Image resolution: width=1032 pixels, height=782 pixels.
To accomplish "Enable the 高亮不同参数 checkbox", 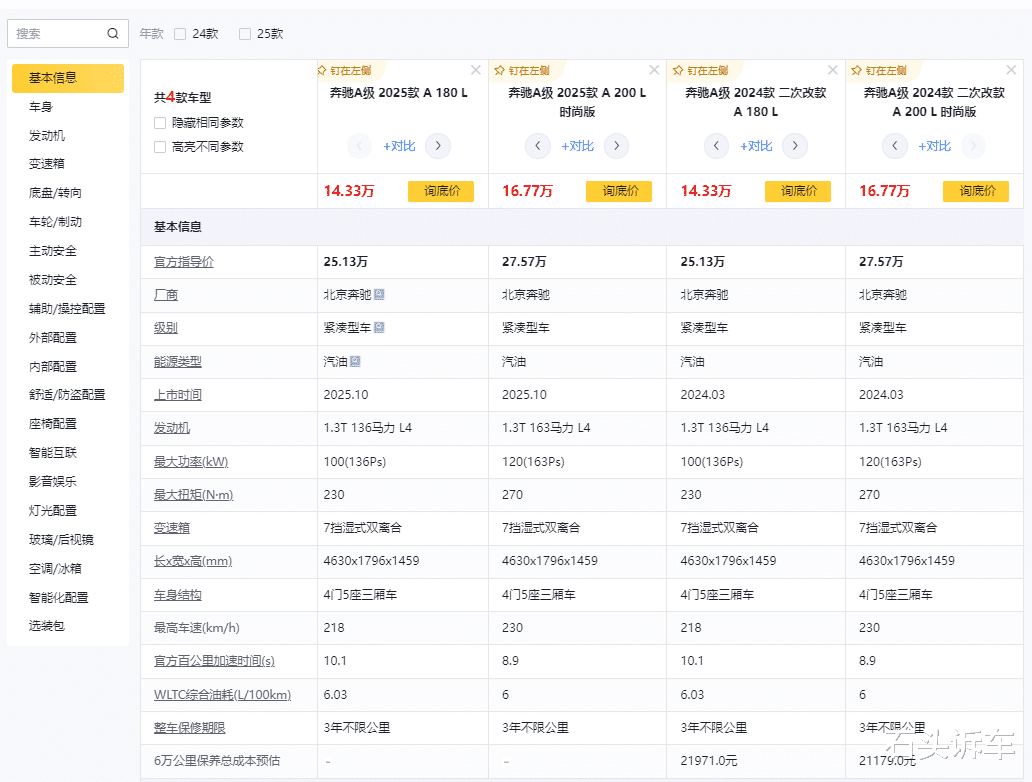I will [x=160, y=147].
